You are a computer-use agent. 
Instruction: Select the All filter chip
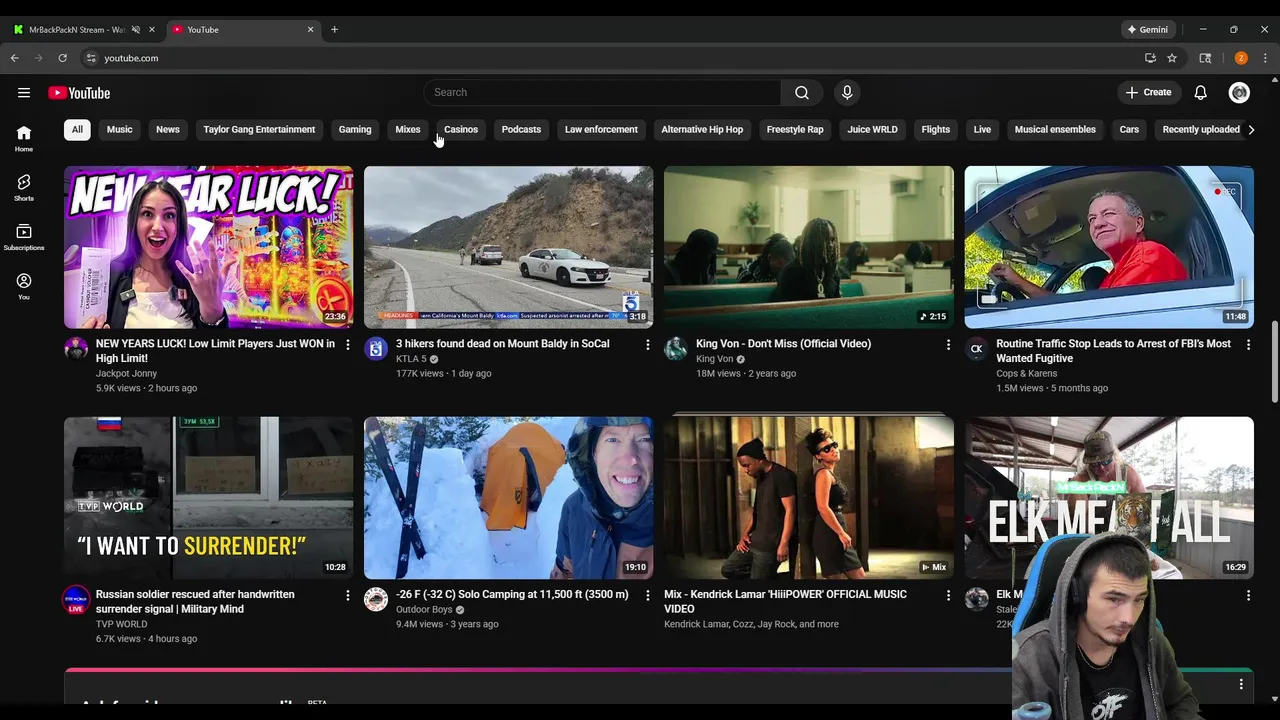77,129
